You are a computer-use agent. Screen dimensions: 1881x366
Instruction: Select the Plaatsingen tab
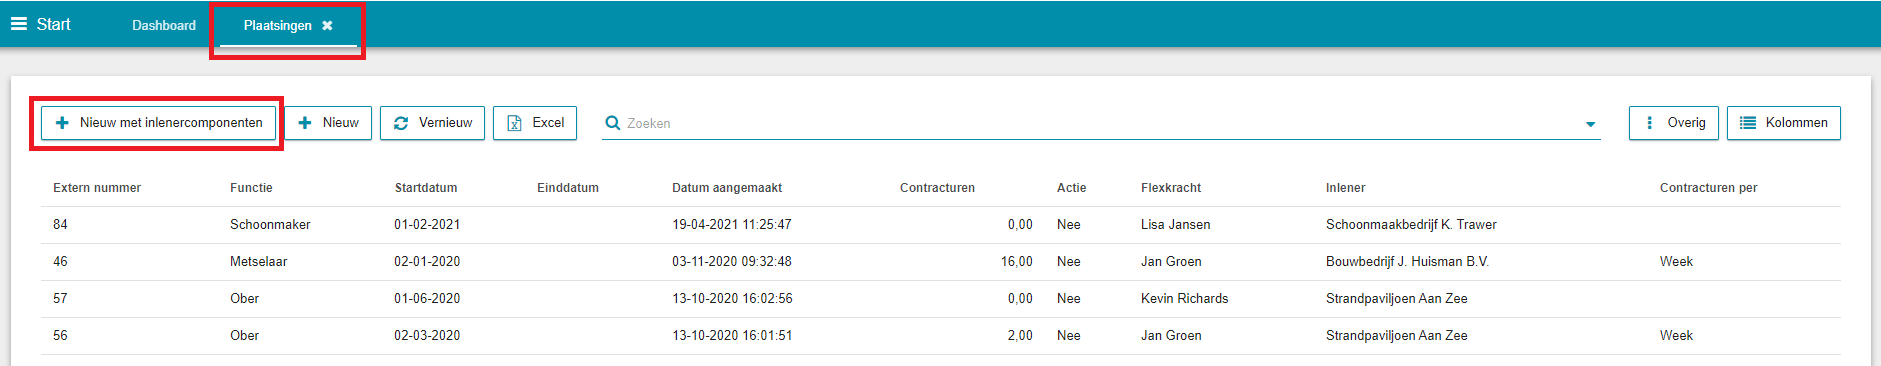click(x=278, y=26)
